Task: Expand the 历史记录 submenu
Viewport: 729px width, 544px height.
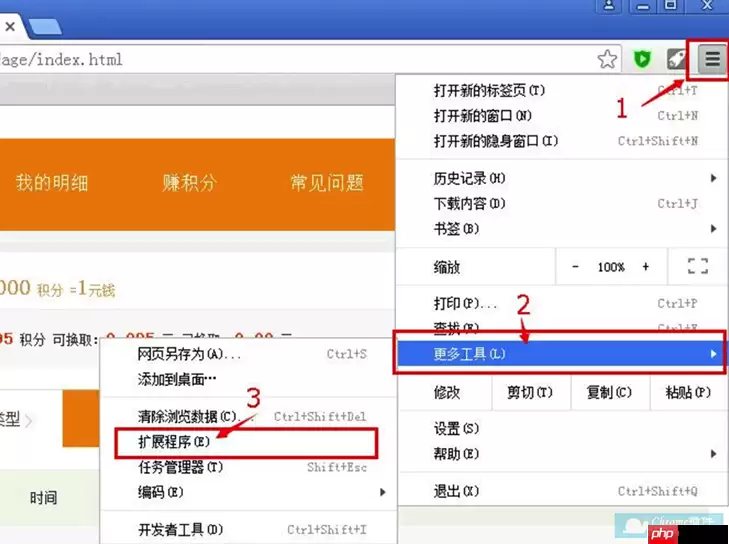Action: tap(563, 178)
